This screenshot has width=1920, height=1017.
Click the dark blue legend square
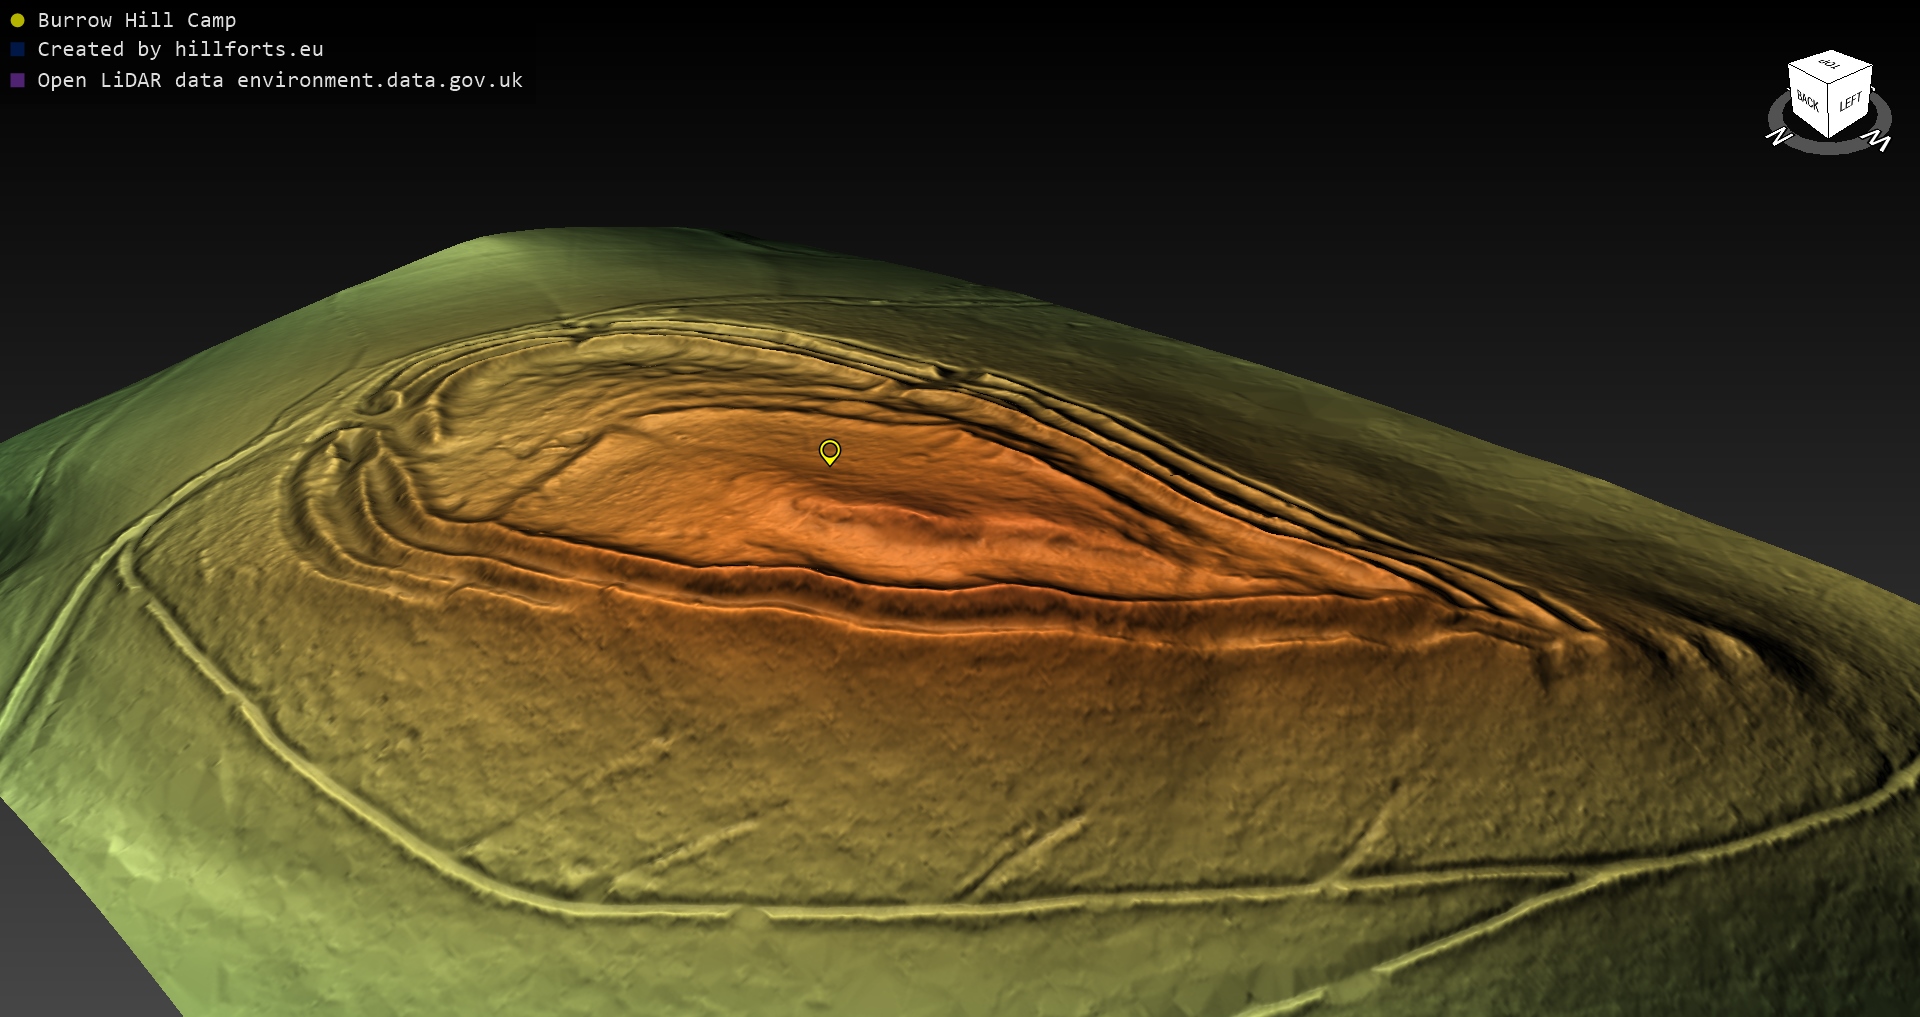pos(17,49)
